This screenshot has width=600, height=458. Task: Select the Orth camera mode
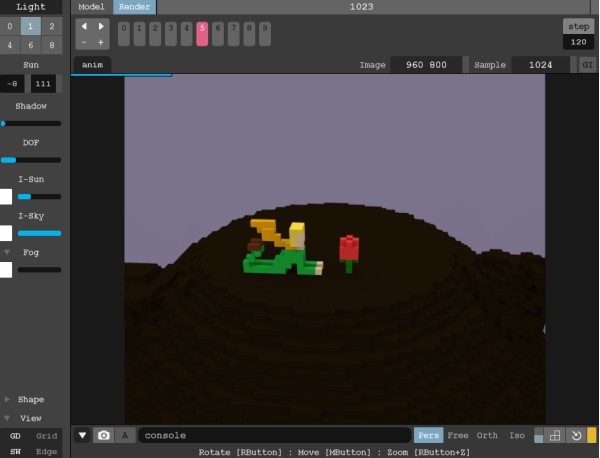[487, 435]
